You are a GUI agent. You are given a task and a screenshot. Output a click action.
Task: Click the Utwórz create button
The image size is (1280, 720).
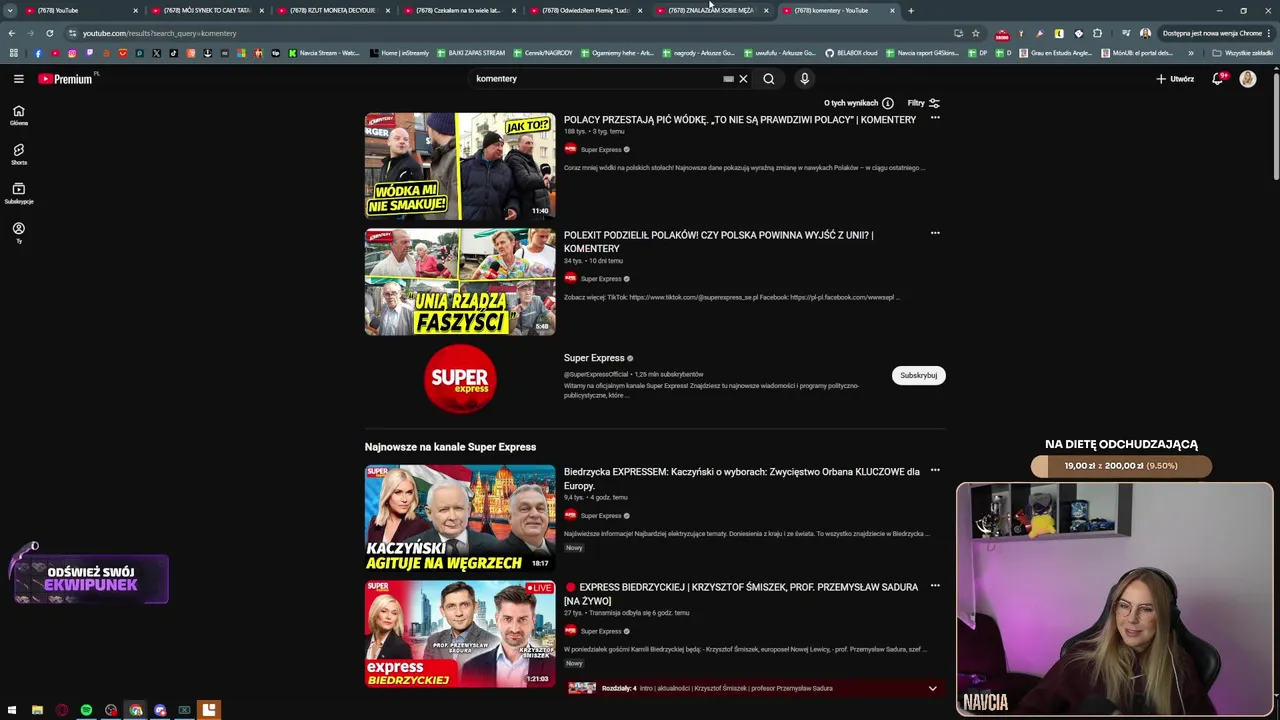pos(1175,79)
